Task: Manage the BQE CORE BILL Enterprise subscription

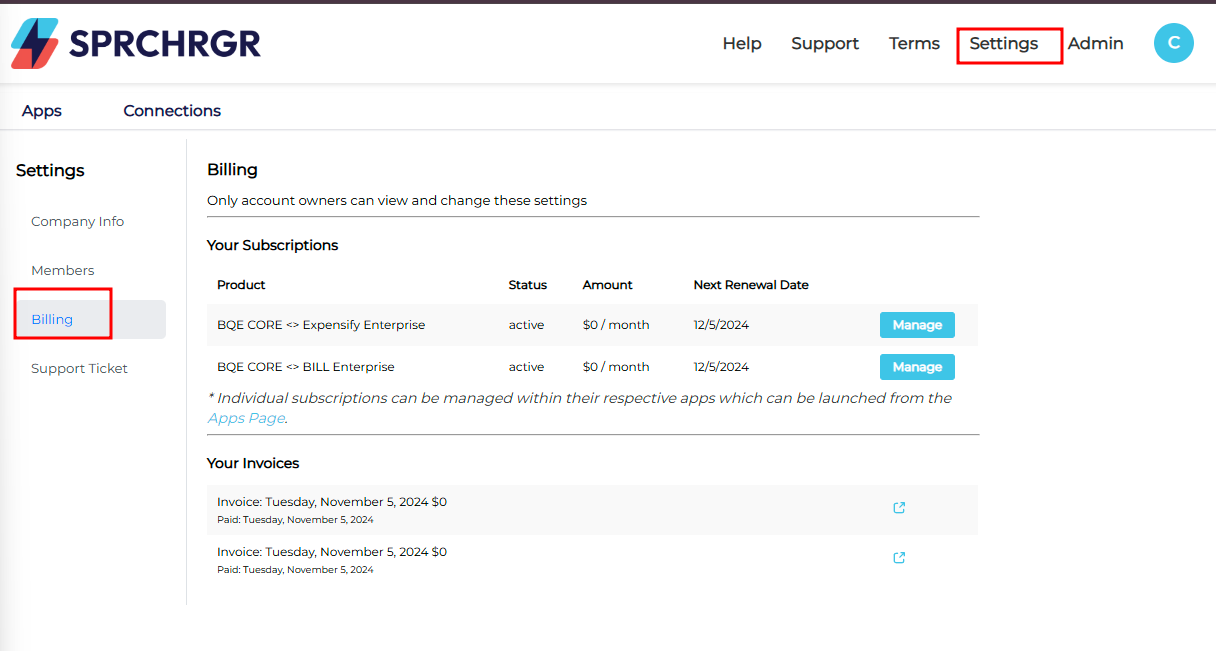Action: [x=917, y=367]
